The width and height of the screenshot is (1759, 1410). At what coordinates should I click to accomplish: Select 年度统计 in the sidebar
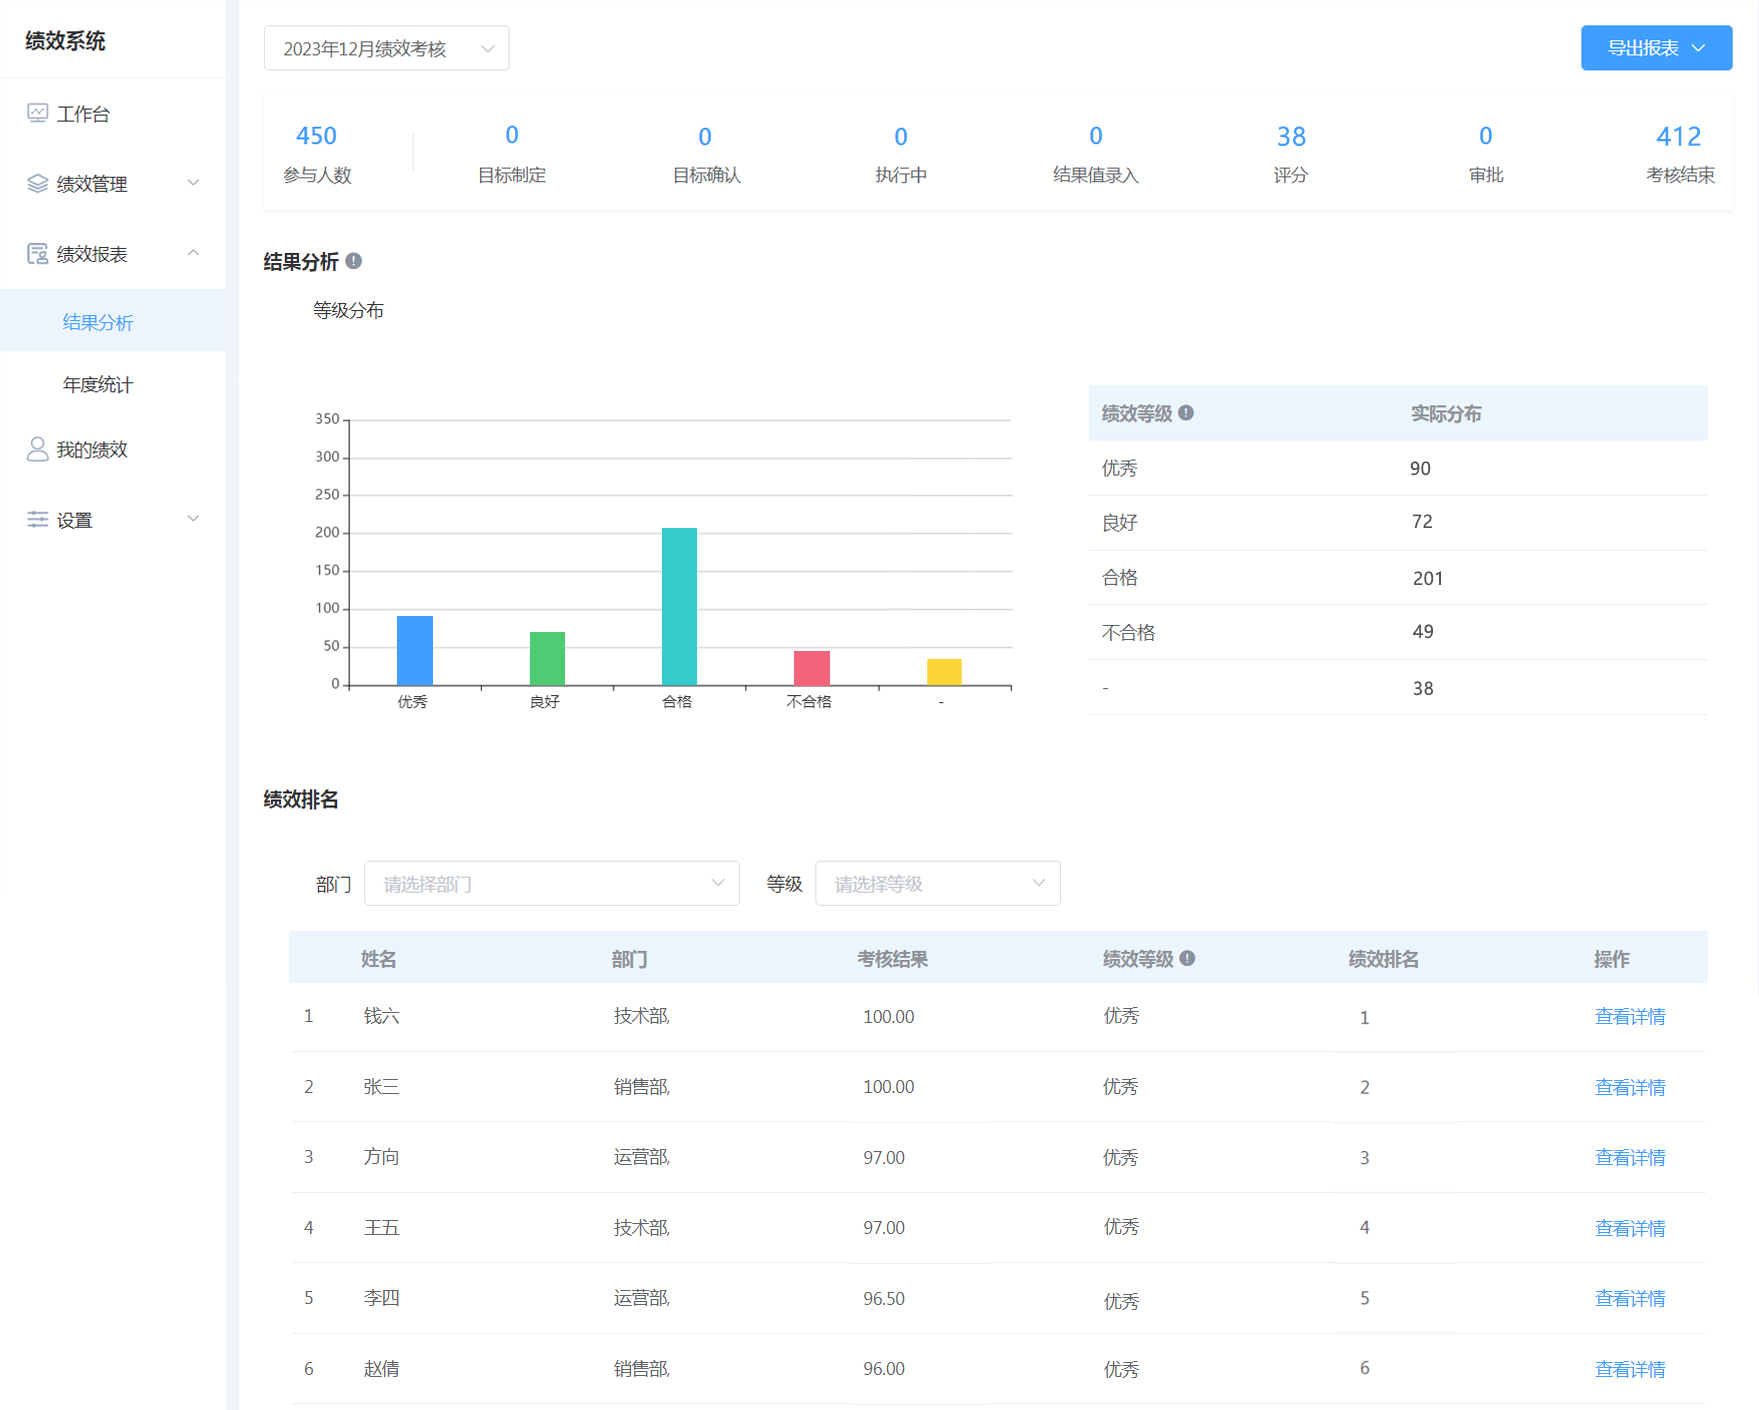98,385
